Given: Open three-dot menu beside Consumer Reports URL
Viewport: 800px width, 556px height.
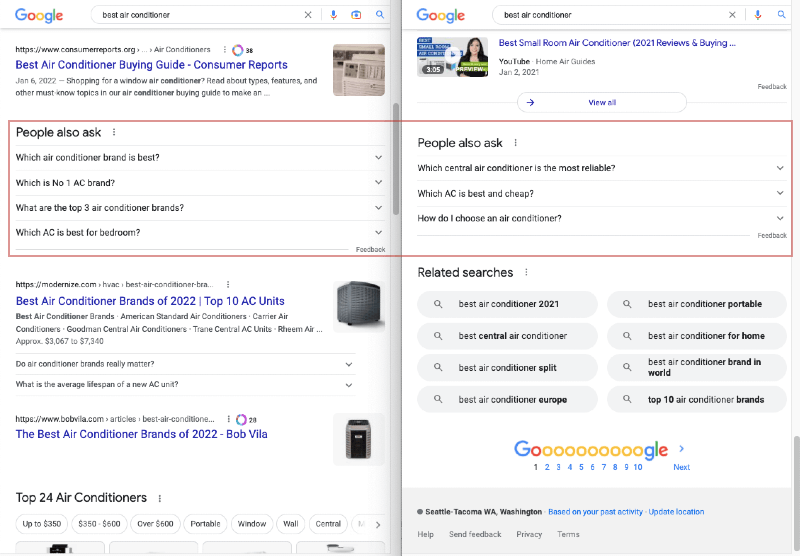Looking at the screenshot, I should (x=224, y=49).
